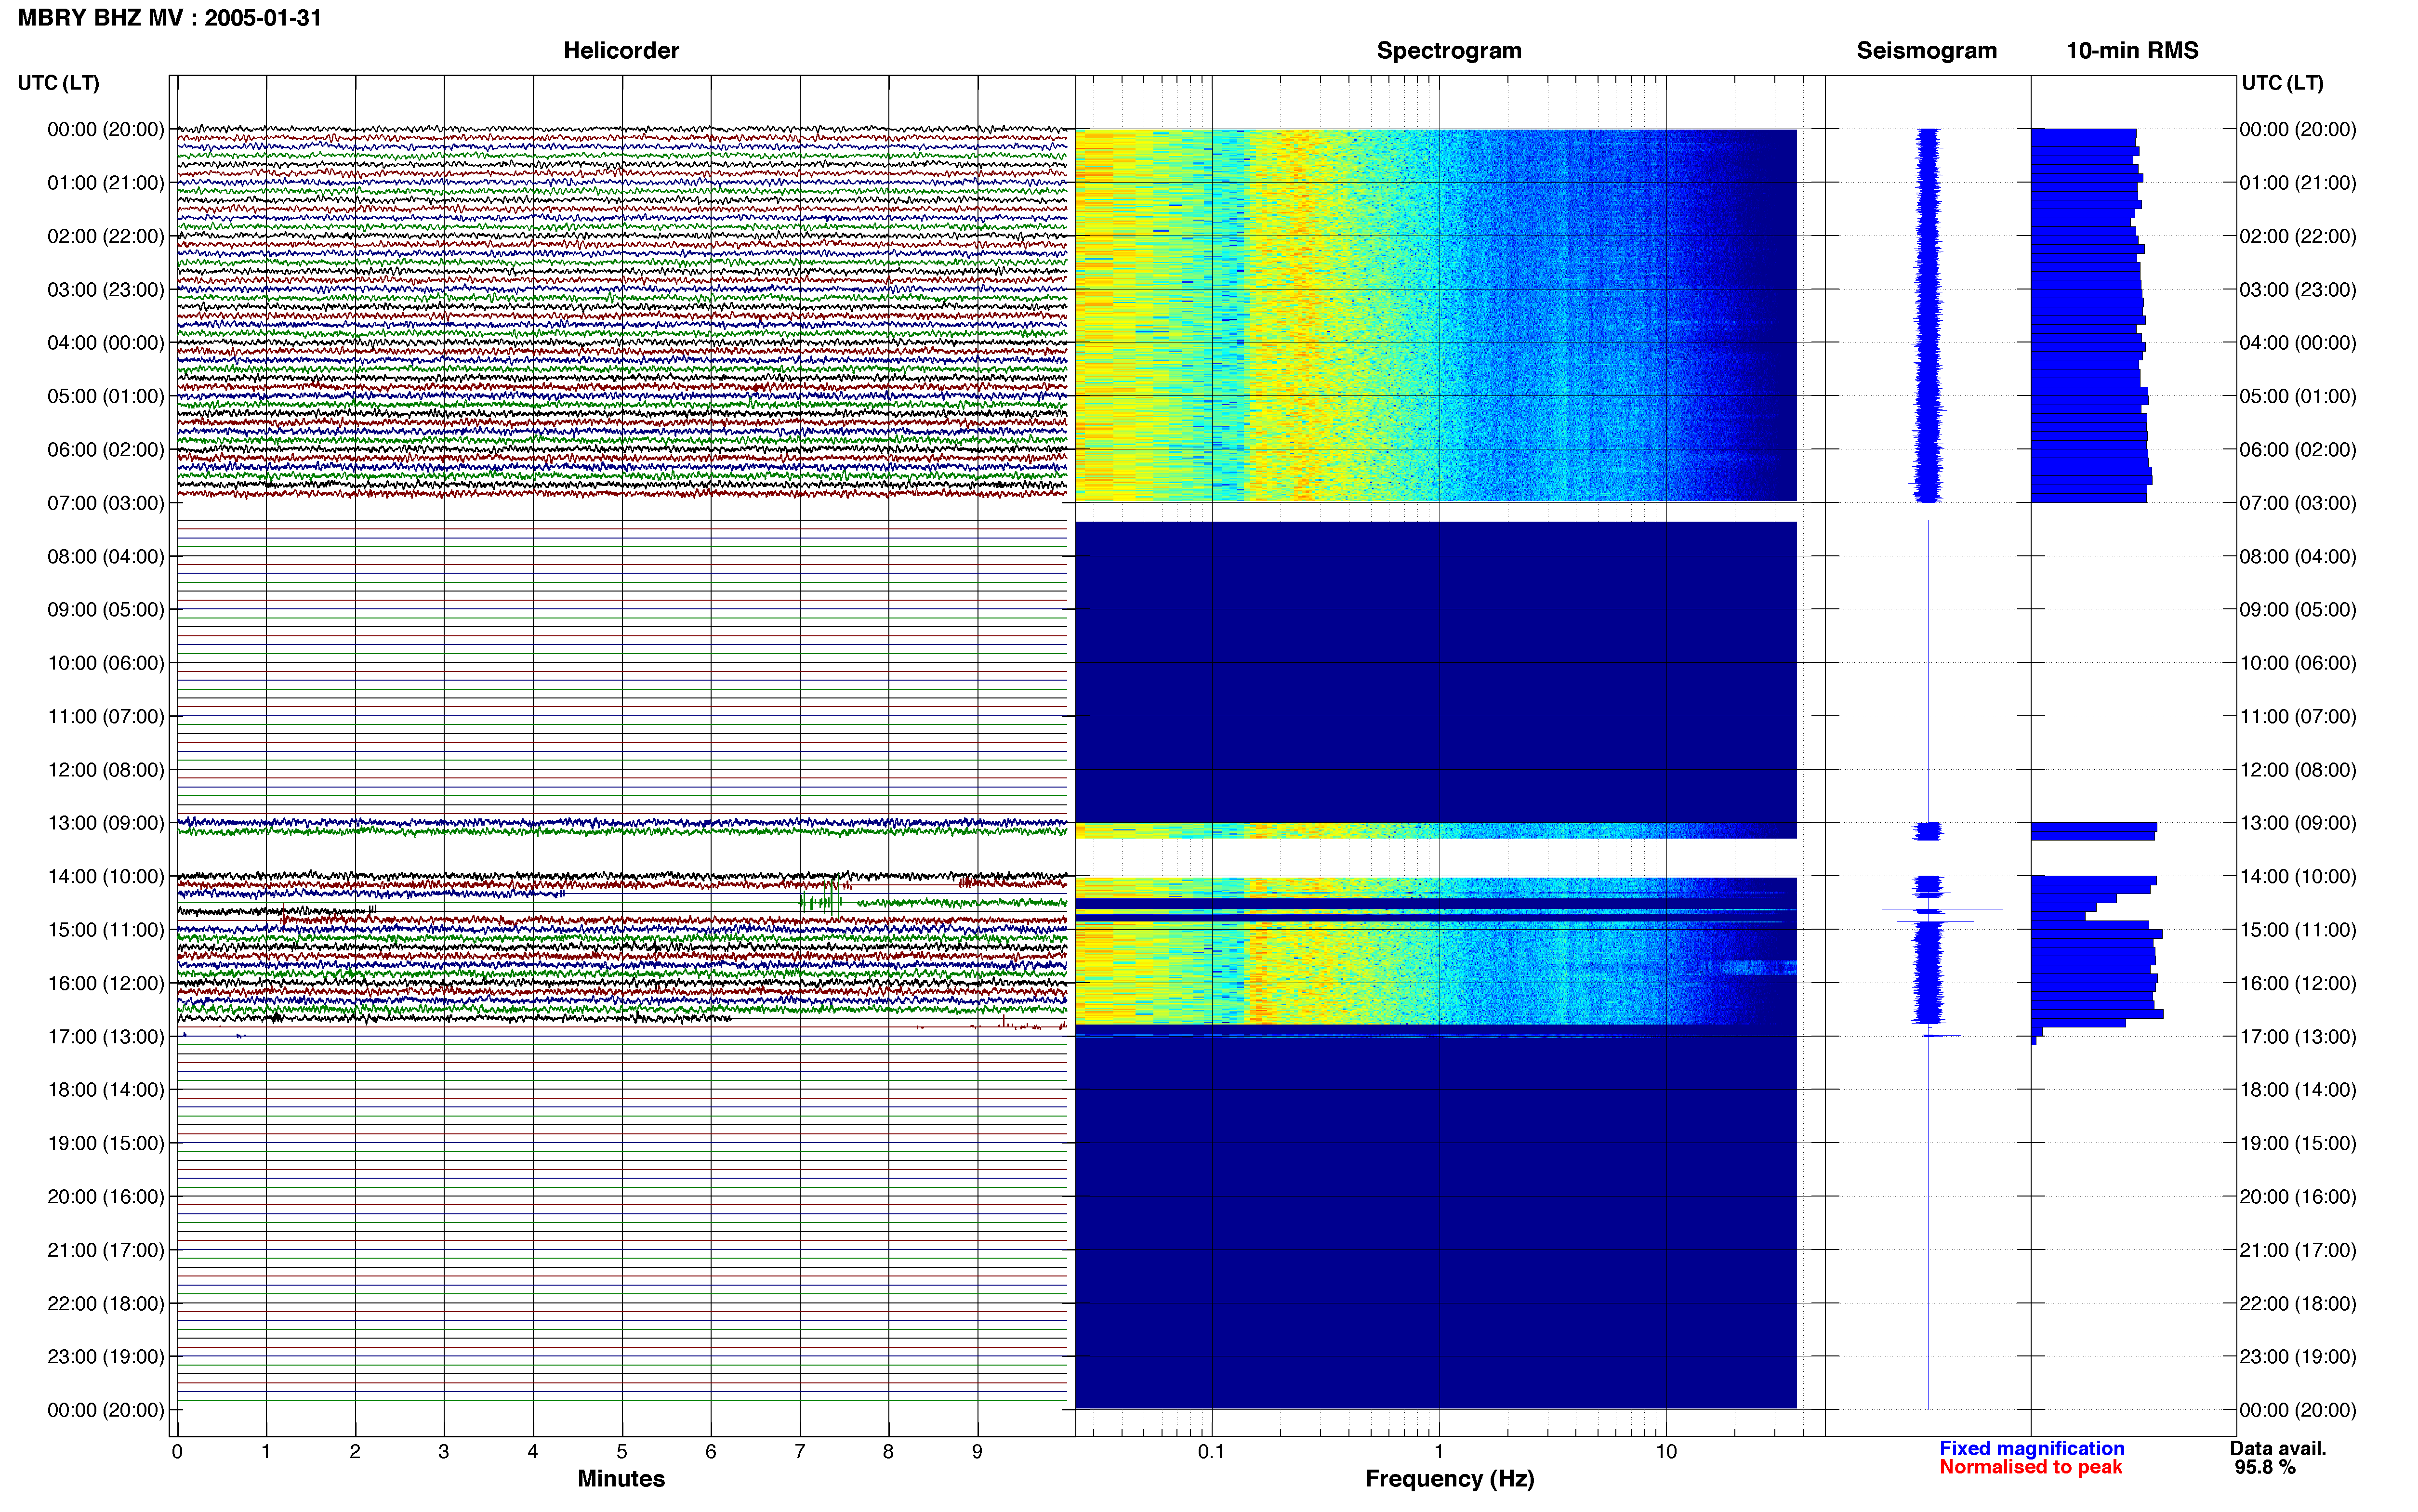Click left time label '12:00 (08:00)'

click(106, 770)
